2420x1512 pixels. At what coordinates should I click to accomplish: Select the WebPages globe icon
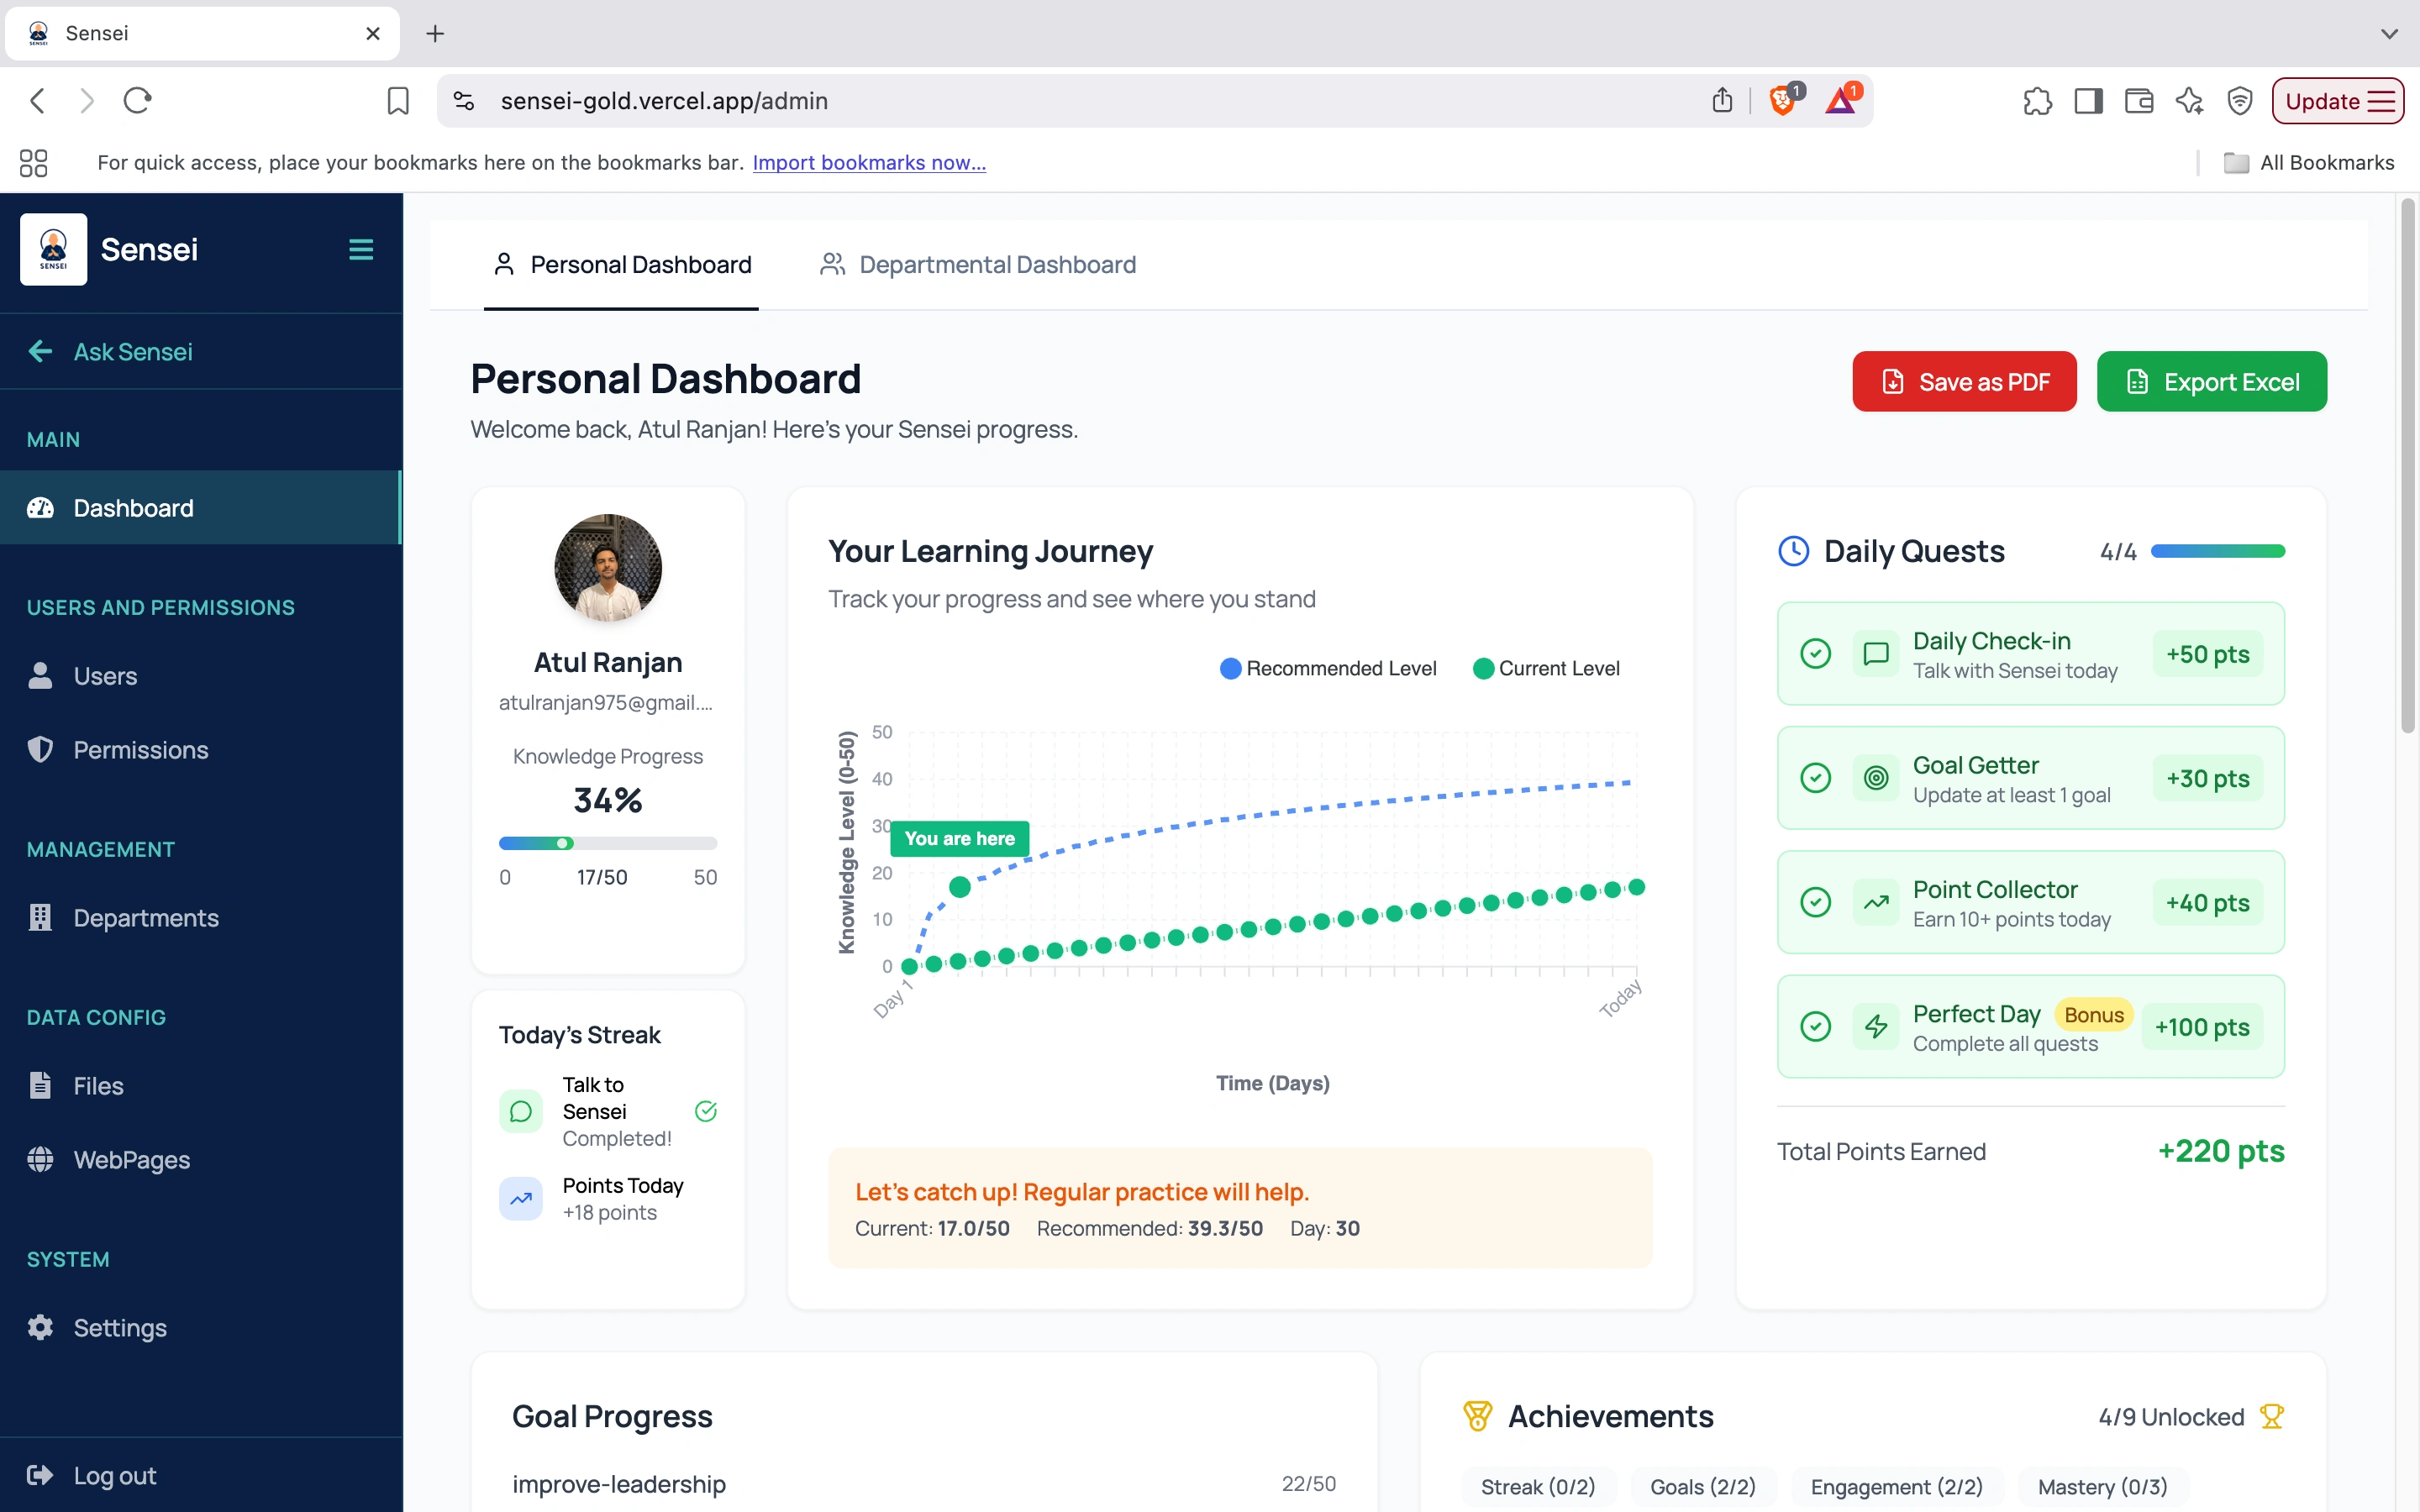pyautogui.click(x=41, y=1160)
